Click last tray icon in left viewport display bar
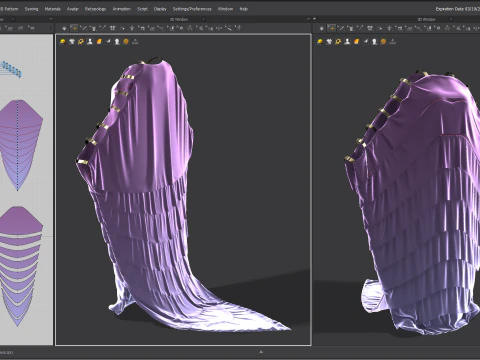The width and height of the screenshot is (480, 360). click(x=135, y=41)
